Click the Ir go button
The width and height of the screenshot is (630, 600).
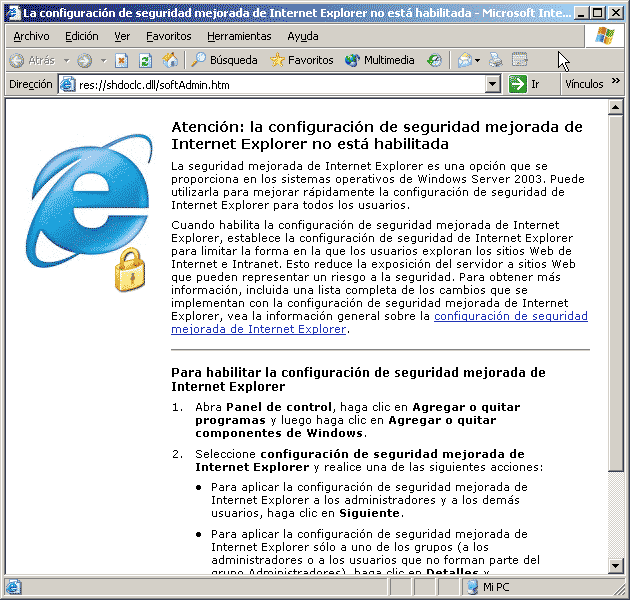tap(524, 84)
